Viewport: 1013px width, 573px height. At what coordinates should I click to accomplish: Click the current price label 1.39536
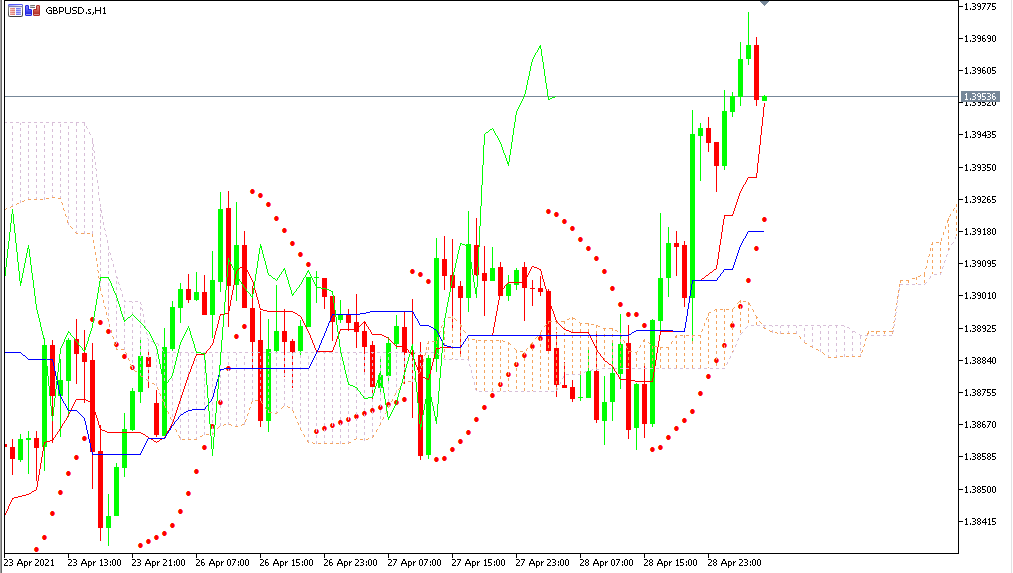(980, 97)
